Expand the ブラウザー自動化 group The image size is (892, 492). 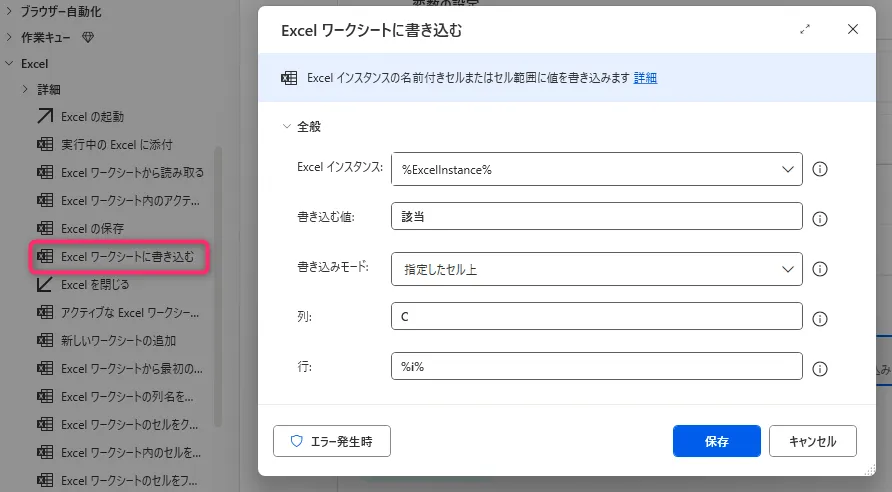point(10,12)
